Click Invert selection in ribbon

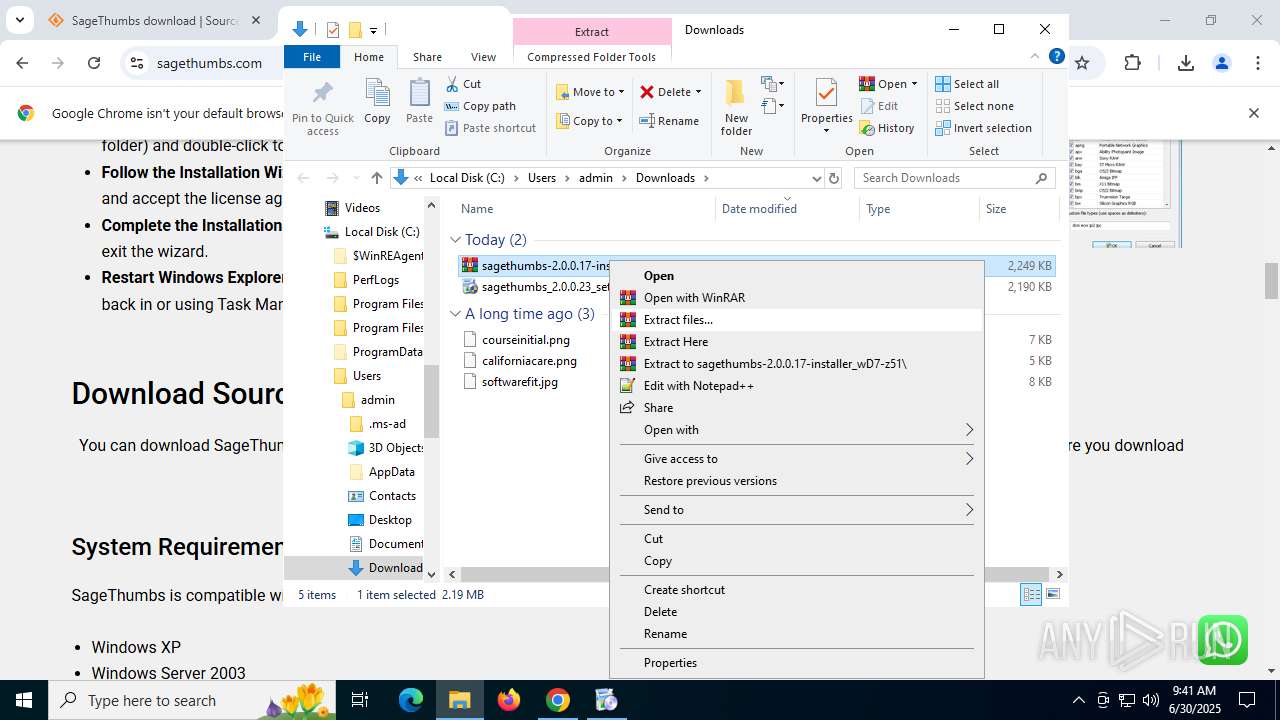click(983, 128)
